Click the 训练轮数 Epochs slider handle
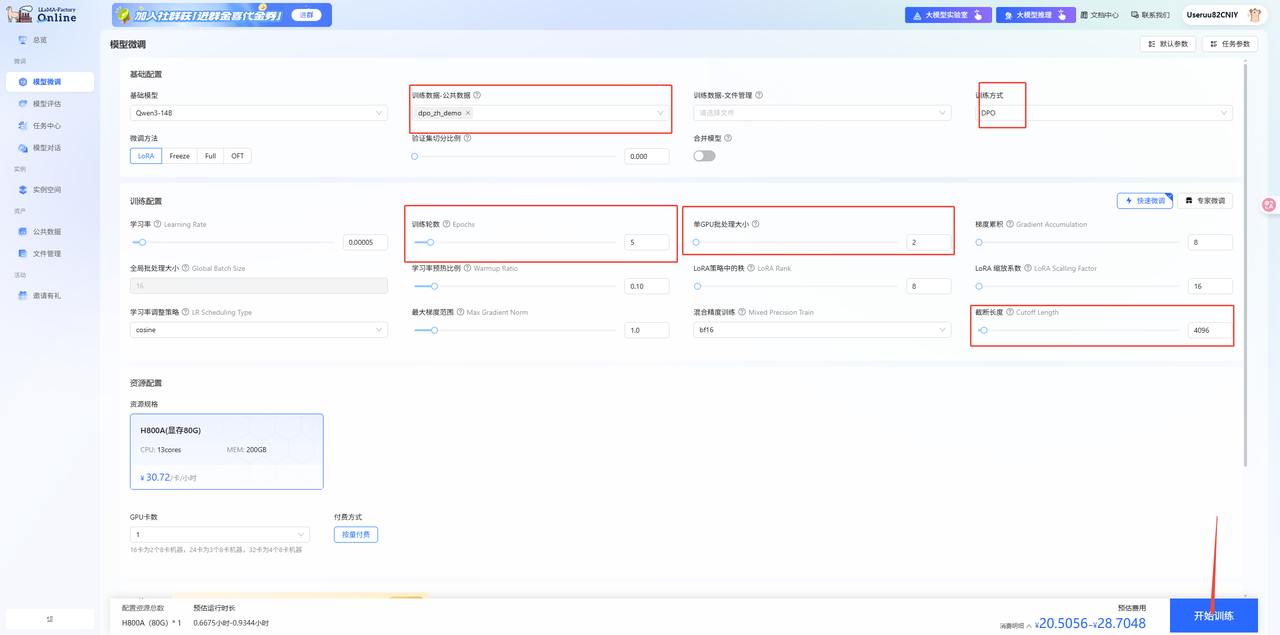1280x635 pixels. click(431, 242)
